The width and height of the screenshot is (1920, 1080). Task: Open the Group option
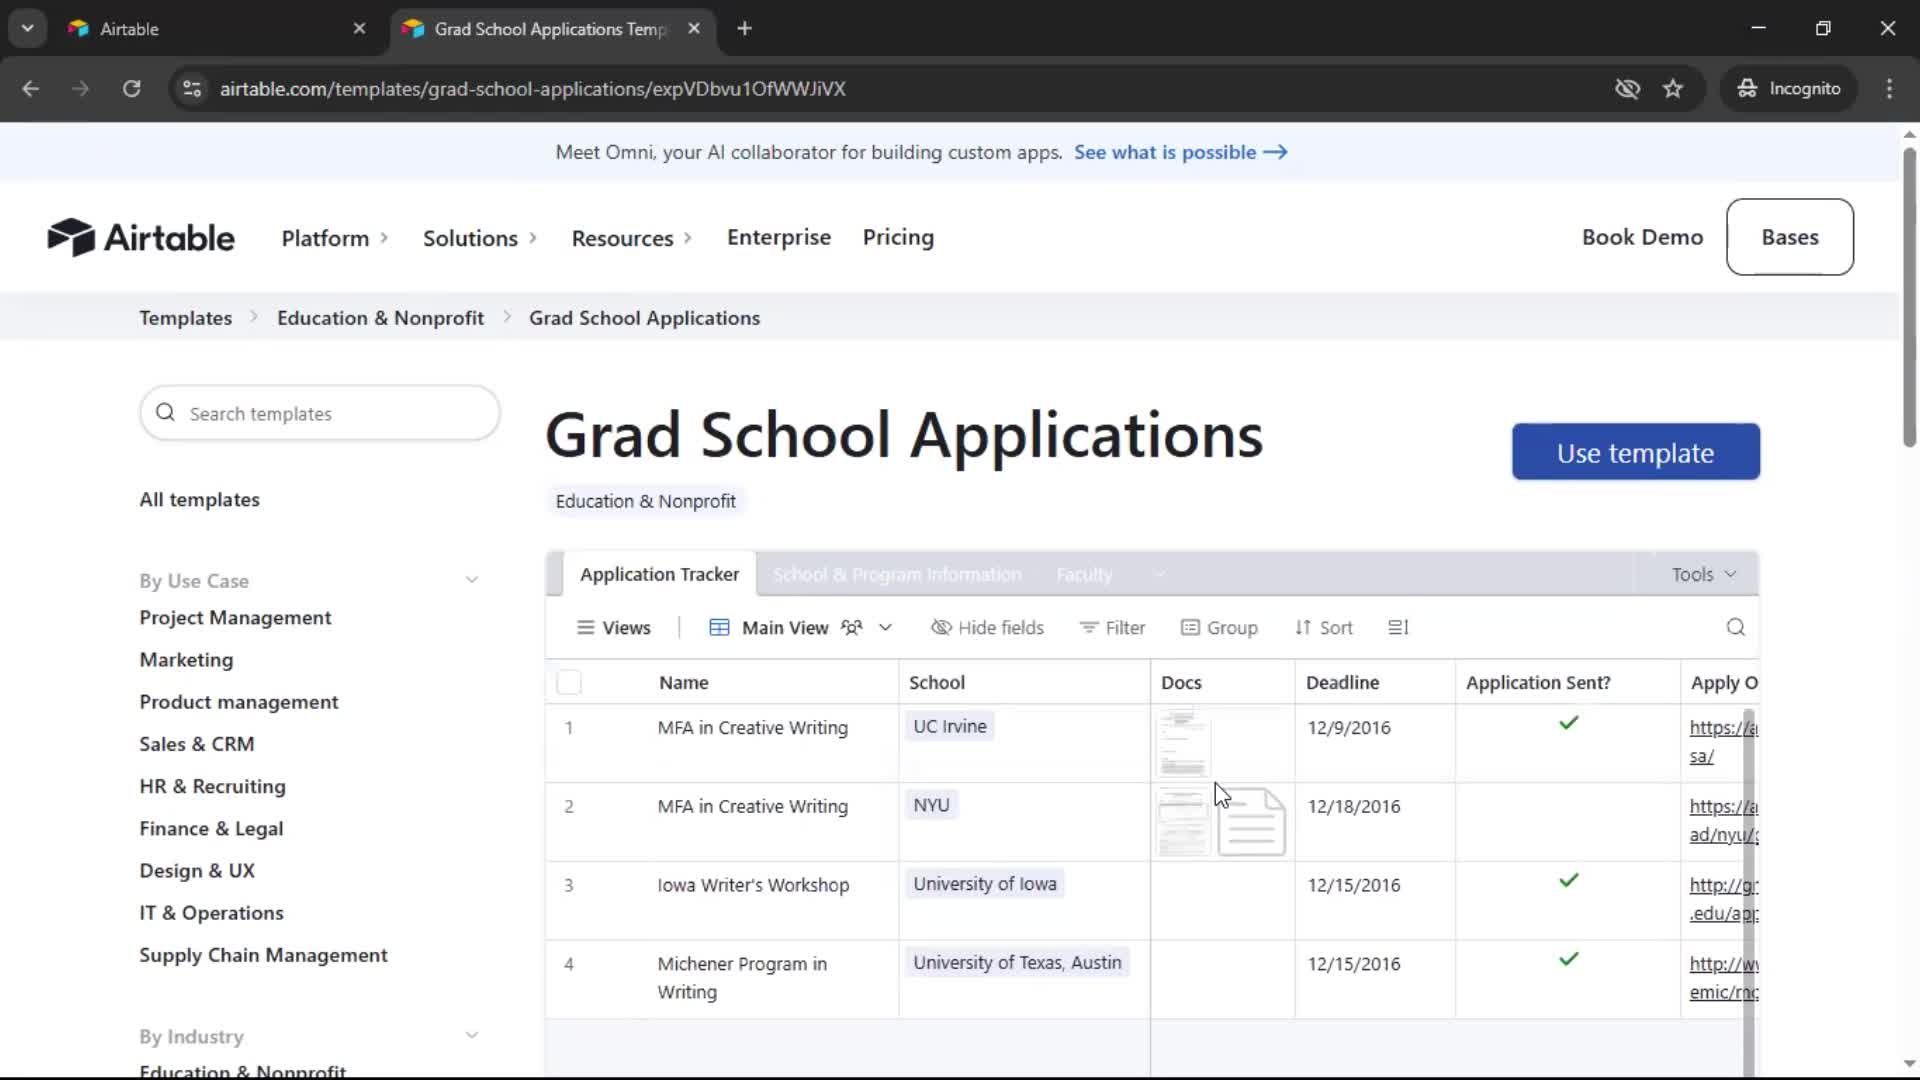[x=1219, y=627]
